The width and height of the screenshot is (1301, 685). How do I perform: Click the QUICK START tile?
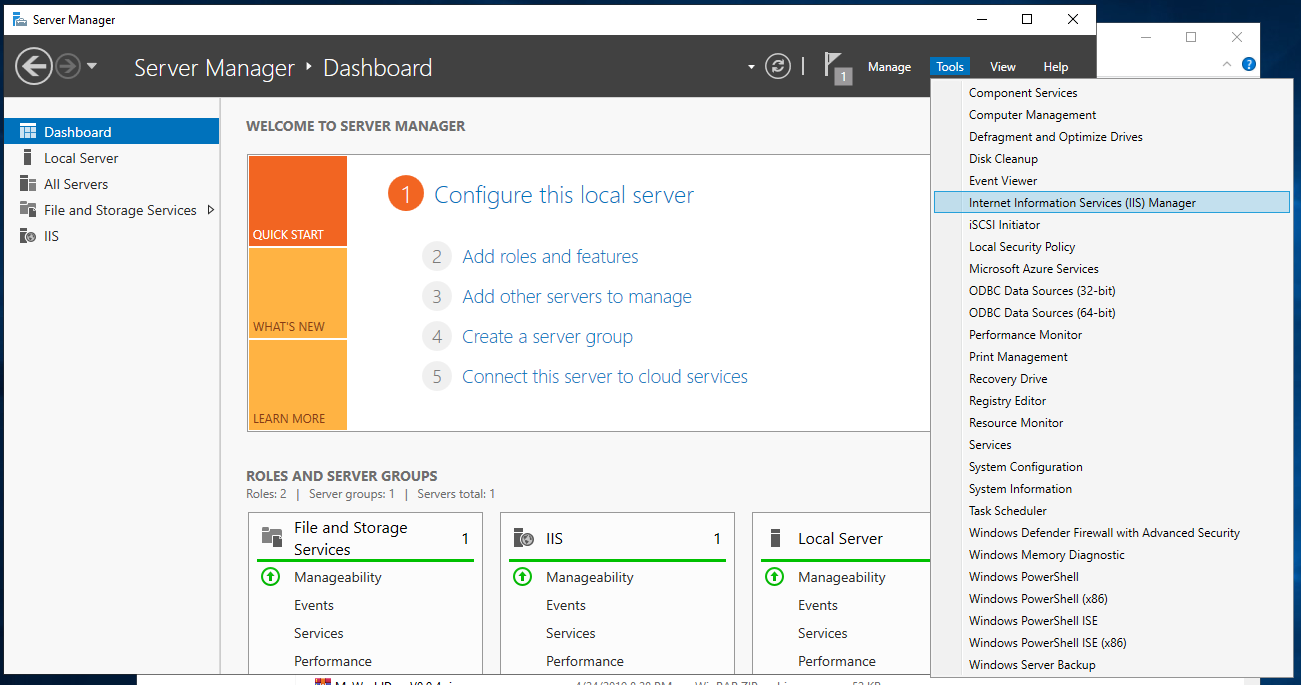point(298,201)
